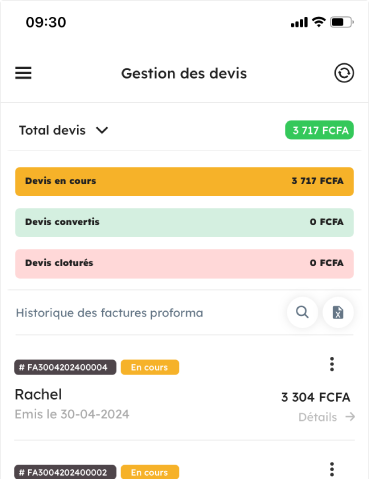369x479 pixels.
Task: Tap En cours status badge on FA3004202400004
Action: (150, 367)
